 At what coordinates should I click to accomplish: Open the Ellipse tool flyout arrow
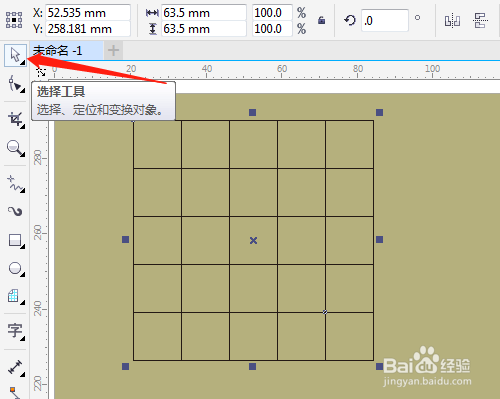coord(22,275)
